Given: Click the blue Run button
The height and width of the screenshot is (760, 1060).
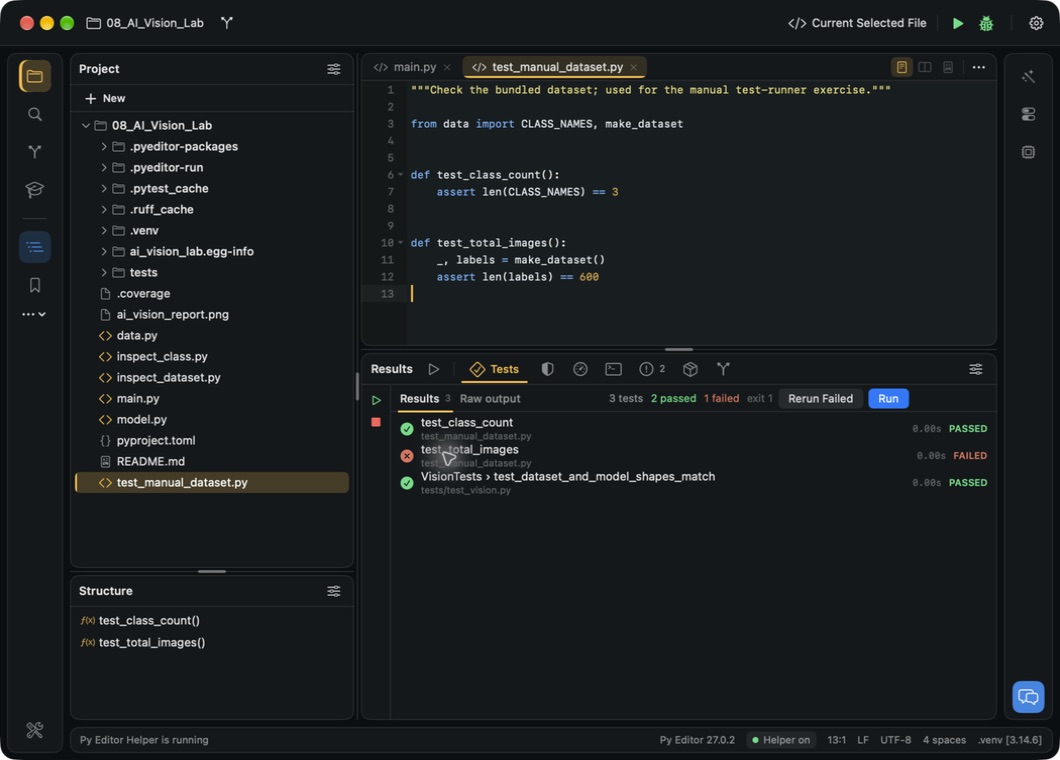Looking at the screenshot, I should pyautogui.click(x=888, y=399).
